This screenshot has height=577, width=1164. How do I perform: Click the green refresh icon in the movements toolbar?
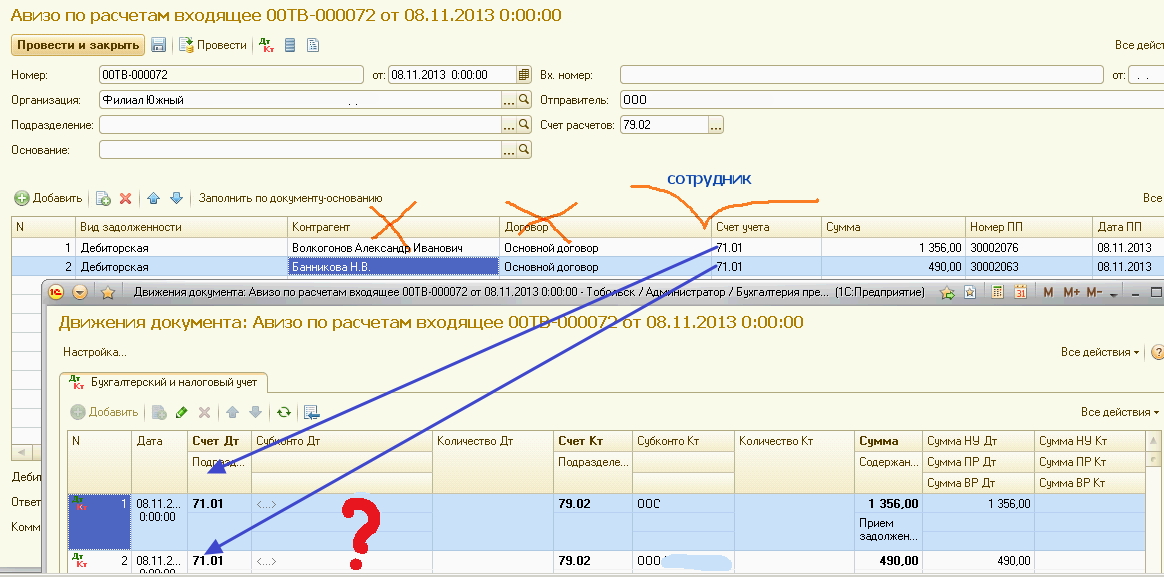click(284, 412)
